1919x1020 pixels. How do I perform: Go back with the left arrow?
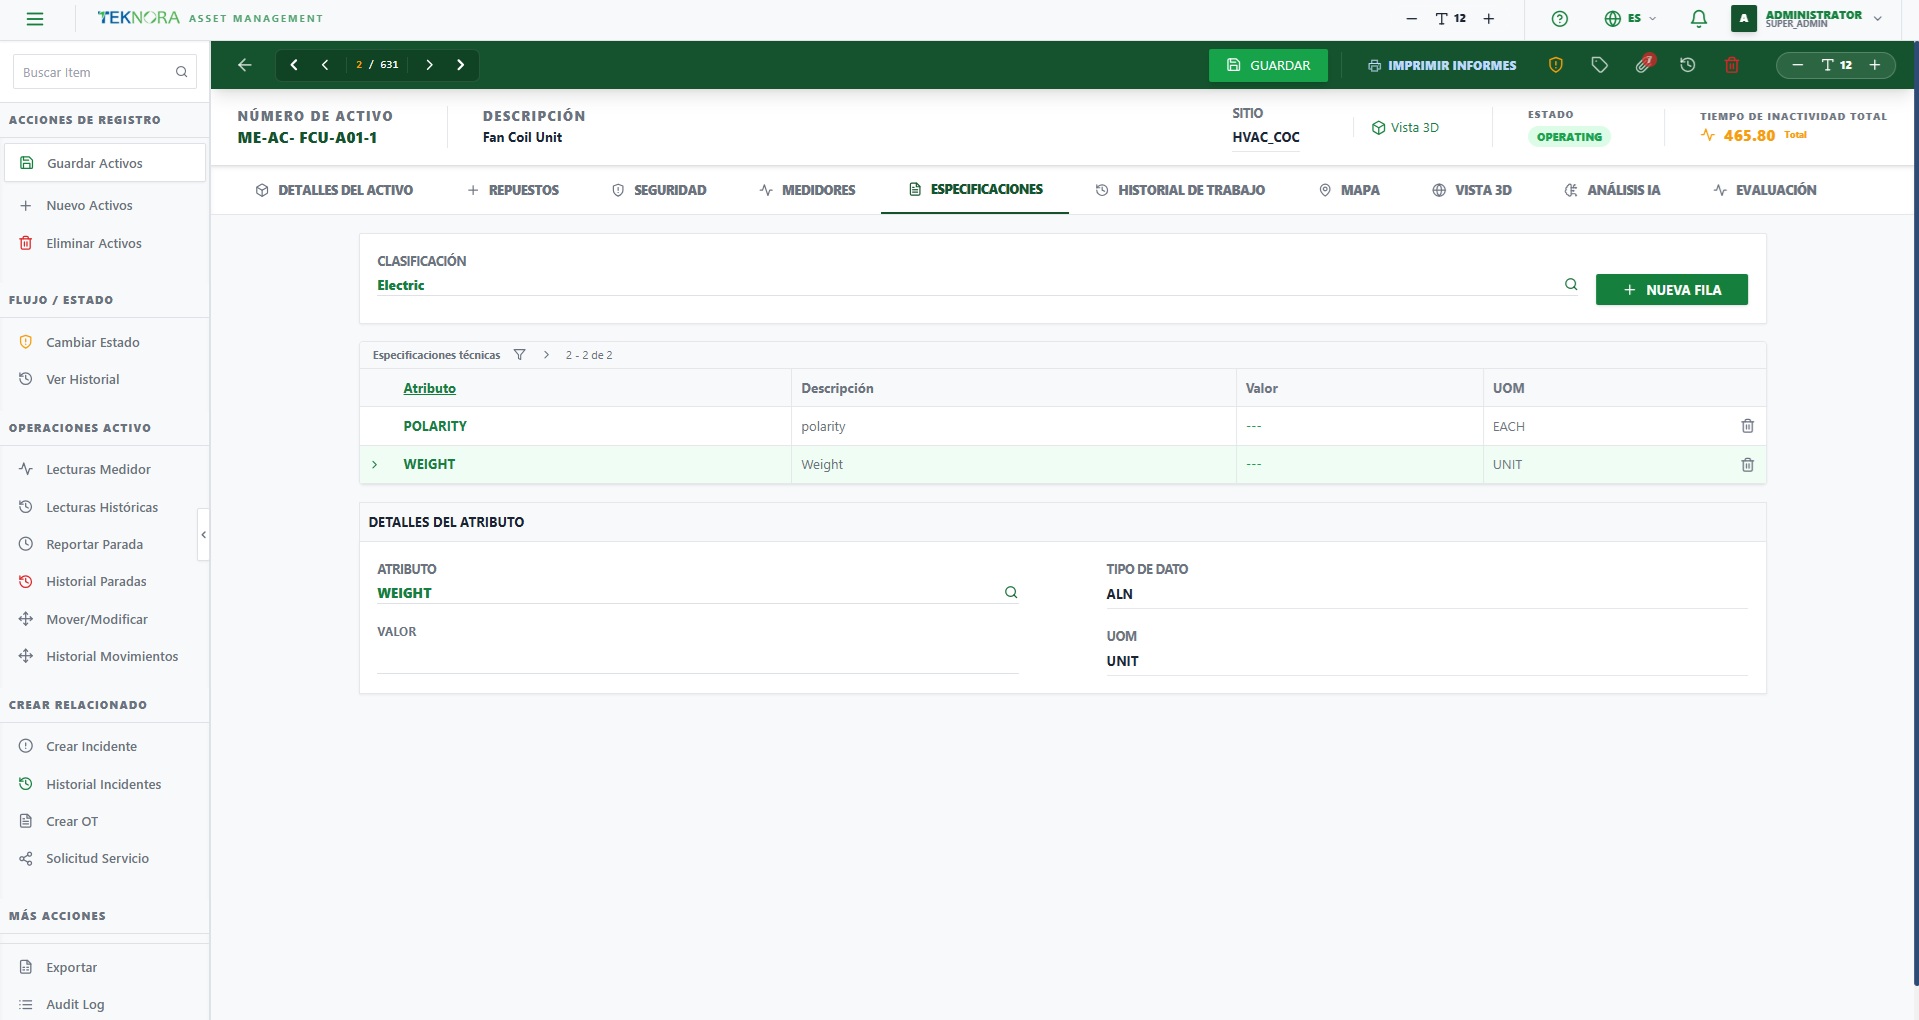[x=245, y=65]
